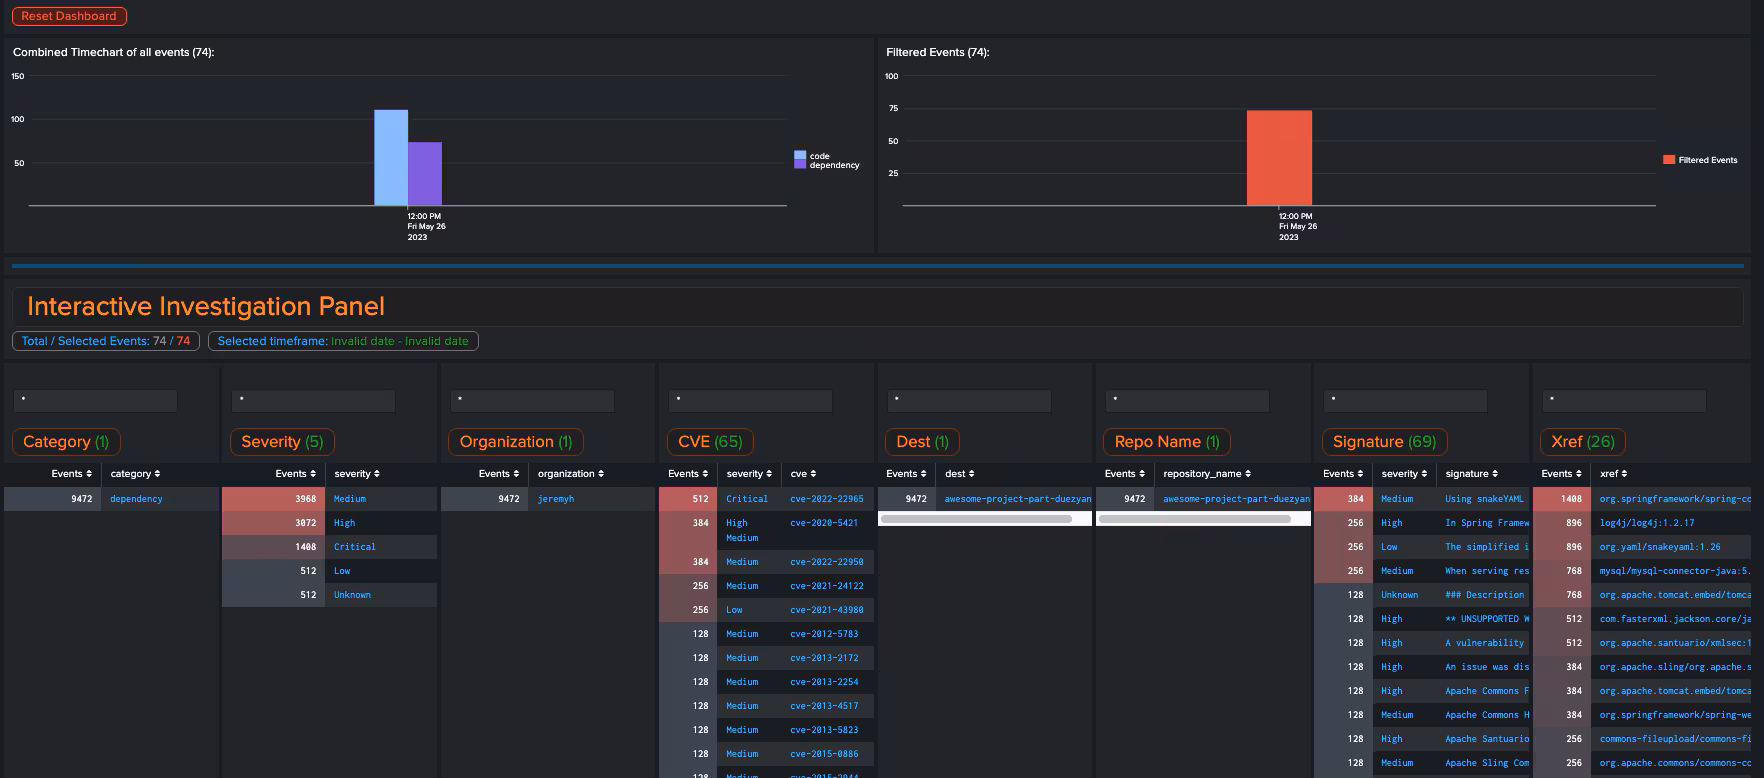Toggle Filtered Events legend entry

(x=1707, y=160)
